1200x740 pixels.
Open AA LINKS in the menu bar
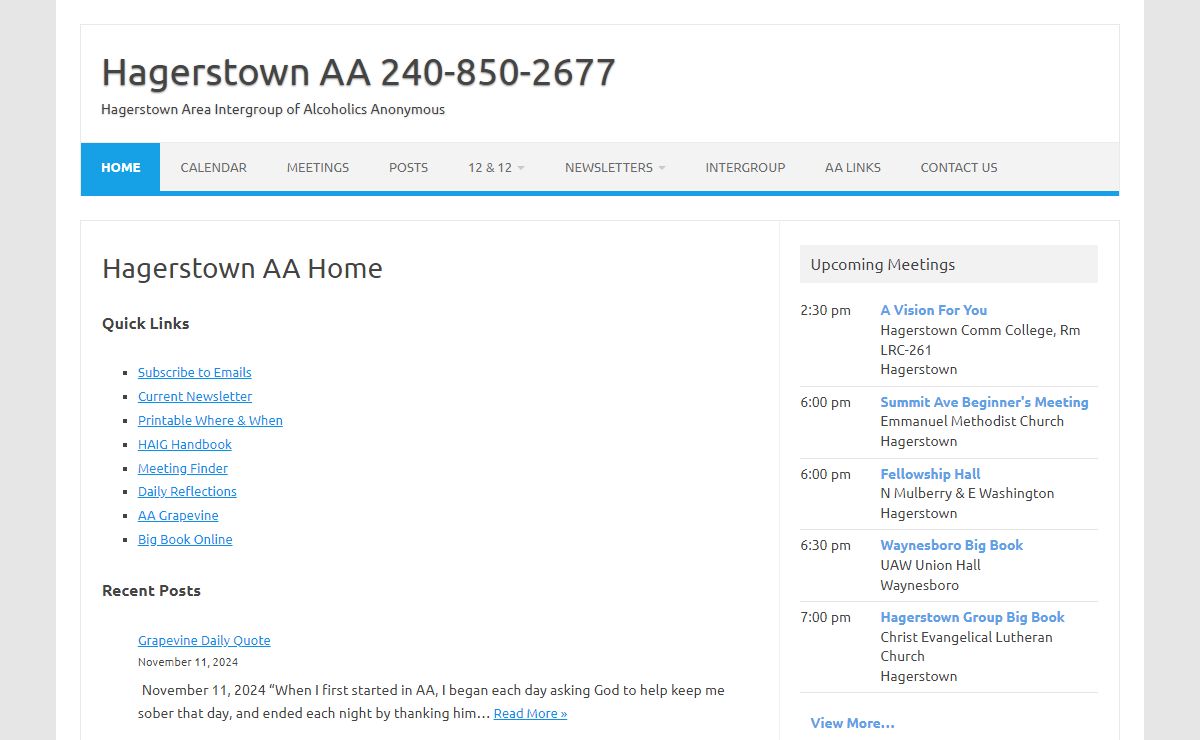click(853, 167)
